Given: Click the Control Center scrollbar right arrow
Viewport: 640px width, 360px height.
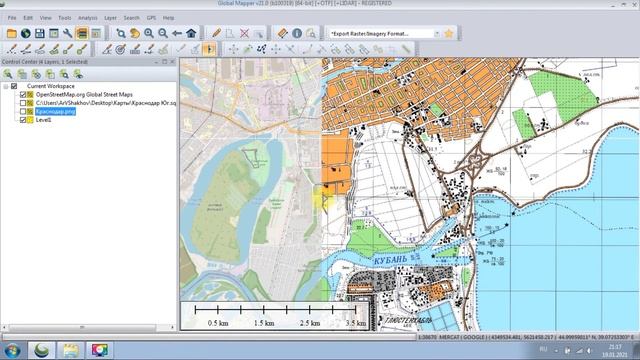Looking at the screenshot, I should tap(172, 327).
